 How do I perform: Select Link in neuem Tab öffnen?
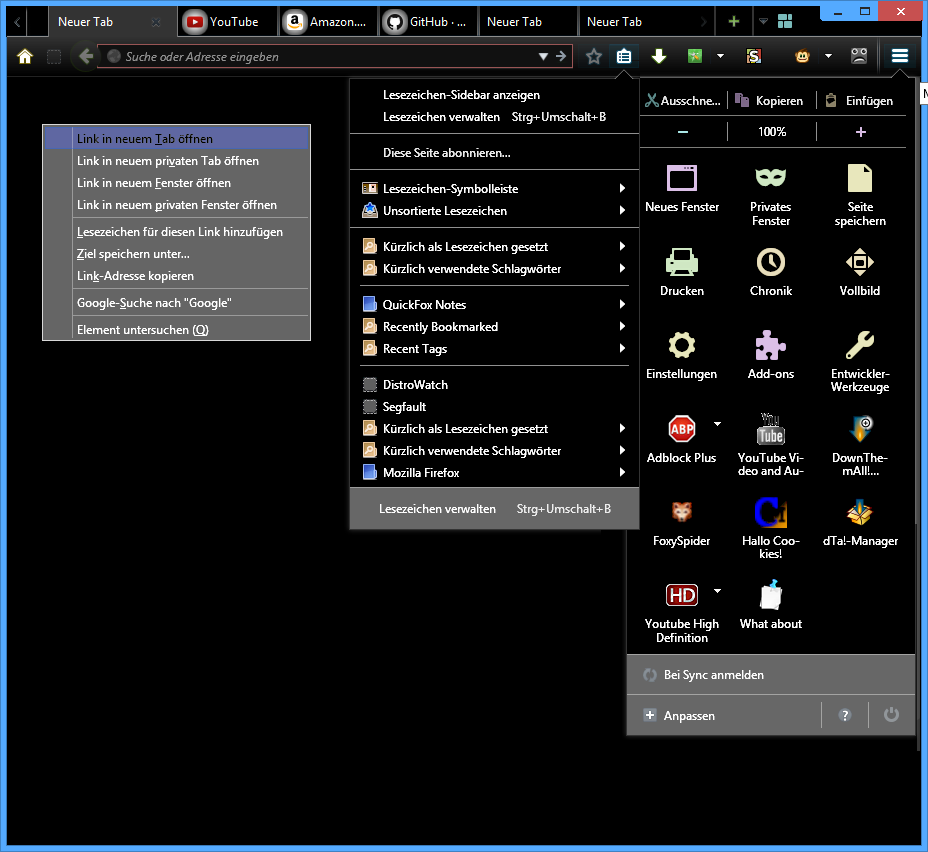[176, 139]
